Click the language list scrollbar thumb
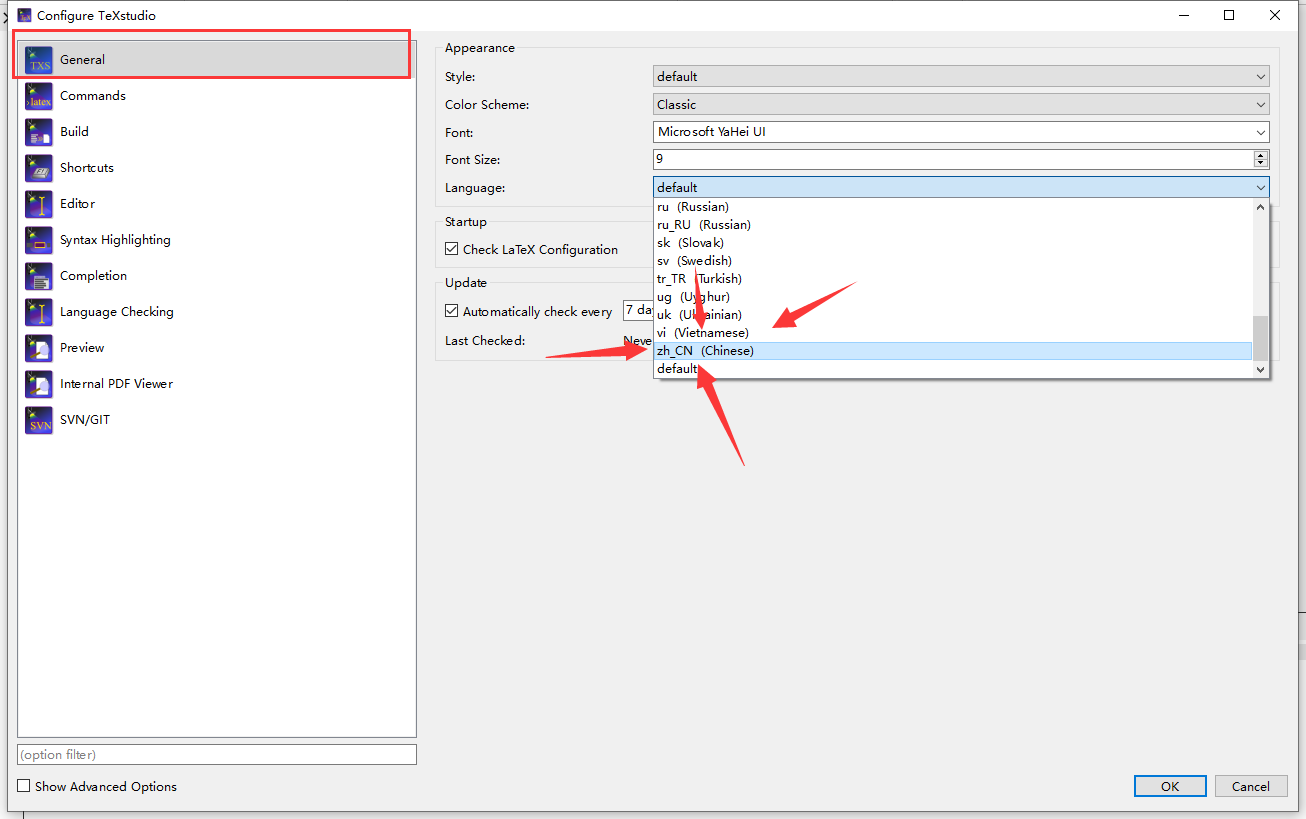The height and width of the screenshot is (819, 1306). (x=1261, y=338)
